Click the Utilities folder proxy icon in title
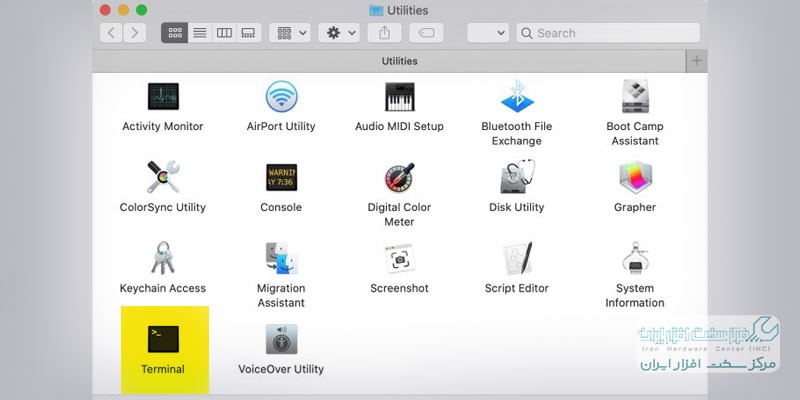This screenshot has width=800, height=400. click(376, 10)
